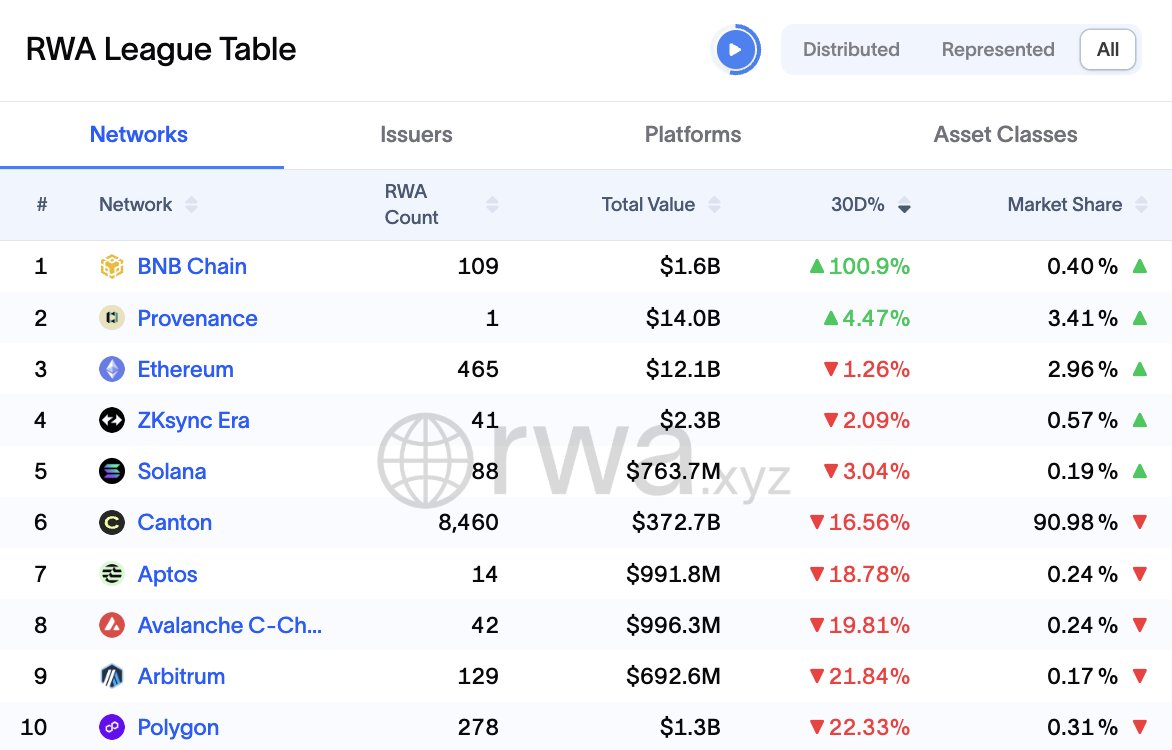Select the Ethereum network icon

[113, 369]
